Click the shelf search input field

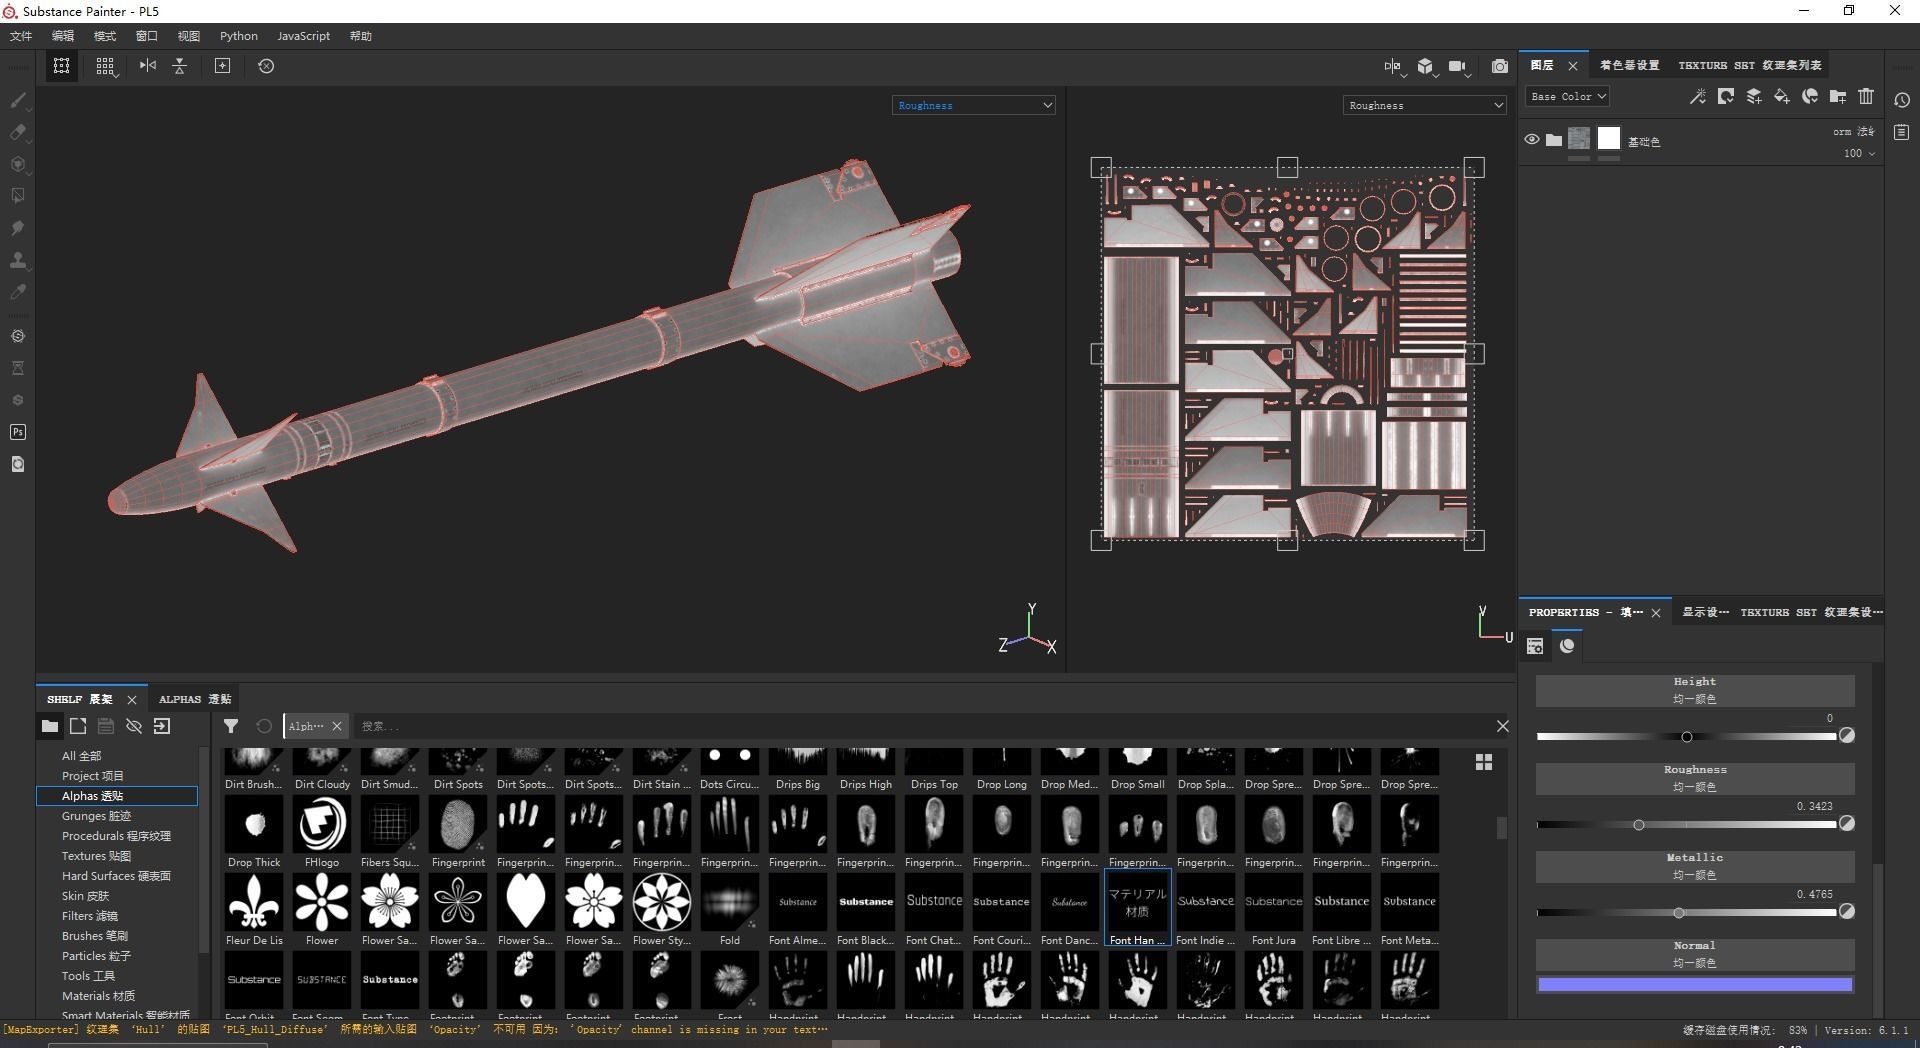(920, 726)
